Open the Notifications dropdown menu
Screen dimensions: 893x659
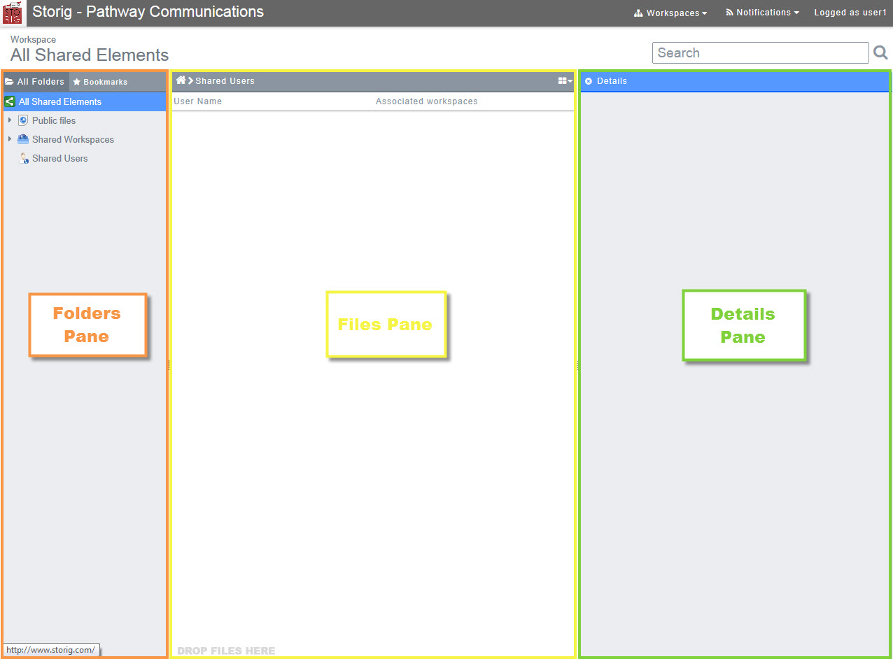click(x=762, y=13)
